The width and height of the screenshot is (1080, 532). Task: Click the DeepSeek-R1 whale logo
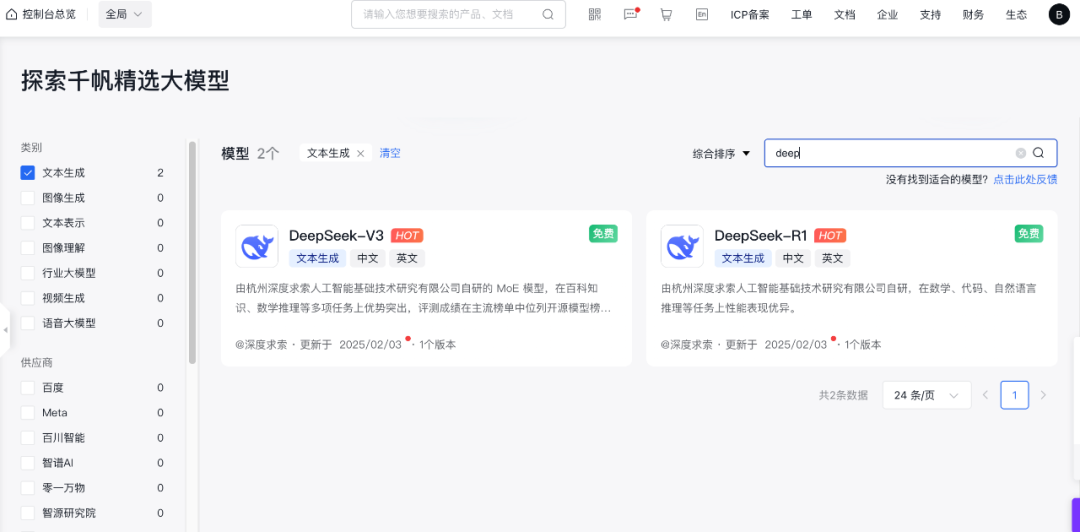tap(683, 246)
